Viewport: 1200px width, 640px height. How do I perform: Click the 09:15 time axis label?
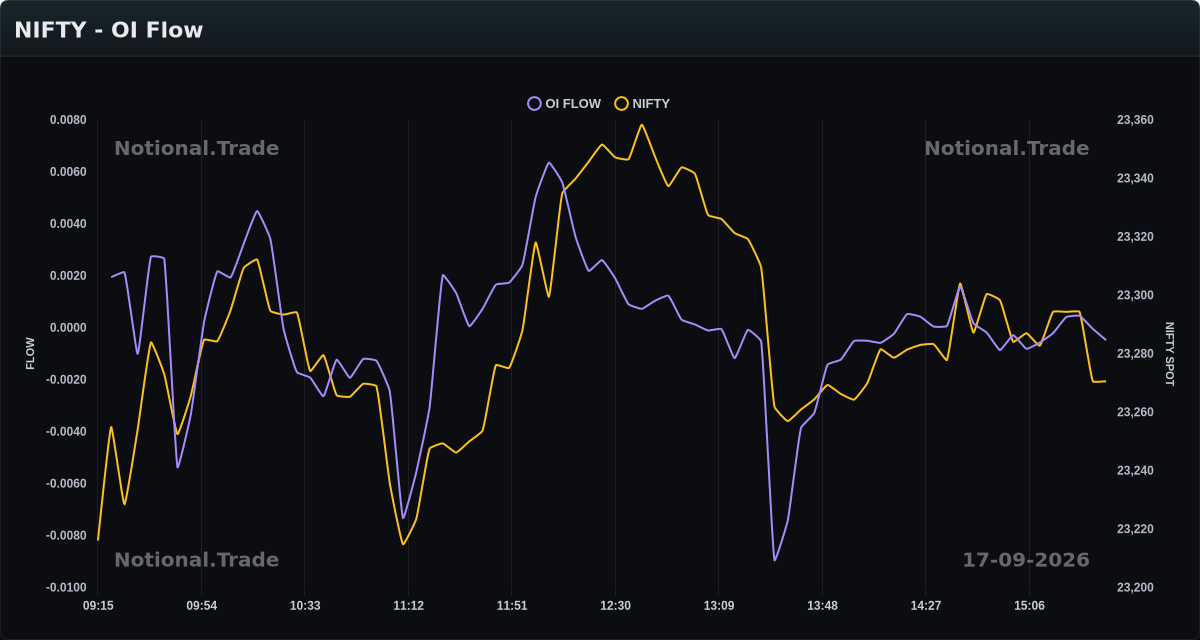tap(98, 606)
